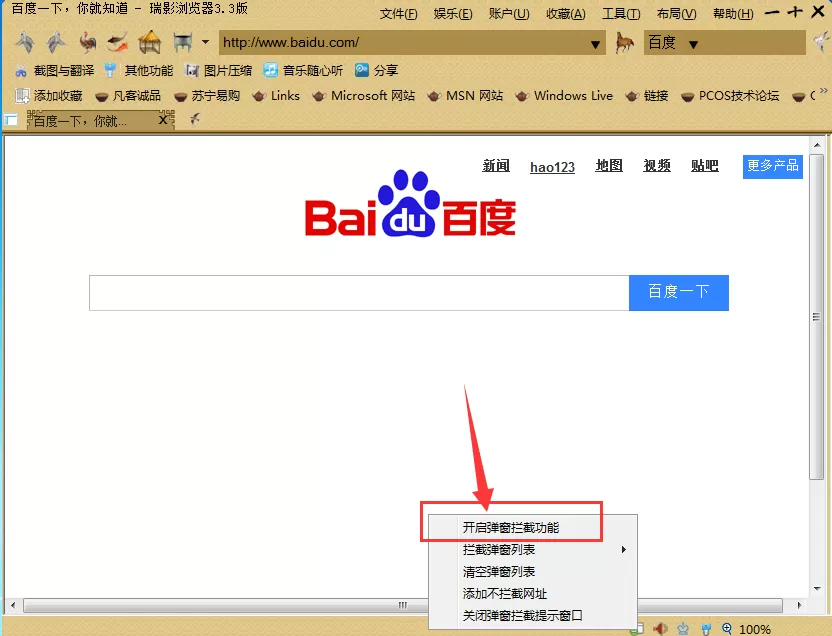This screenshot has height=636, width=832.
Task: Open the PCOS技术论坛 bookmark
Action: pyautogui.click(x=730, y=96)
